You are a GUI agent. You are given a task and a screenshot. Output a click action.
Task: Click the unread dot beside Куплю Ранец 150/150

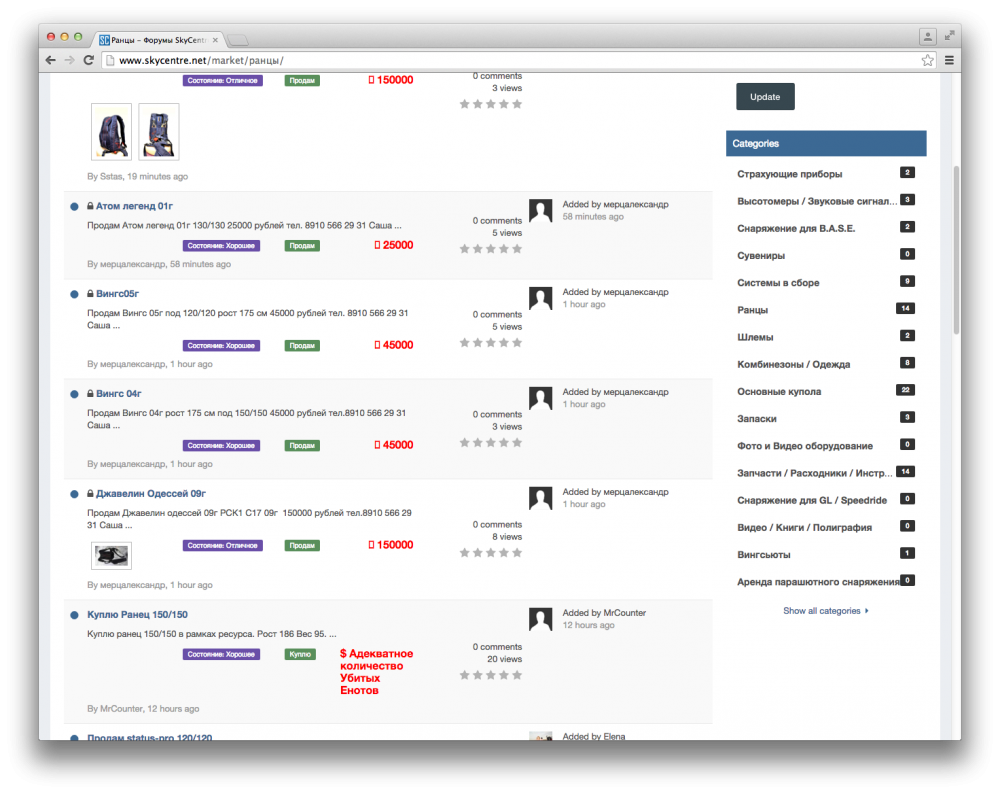point(74,615)
